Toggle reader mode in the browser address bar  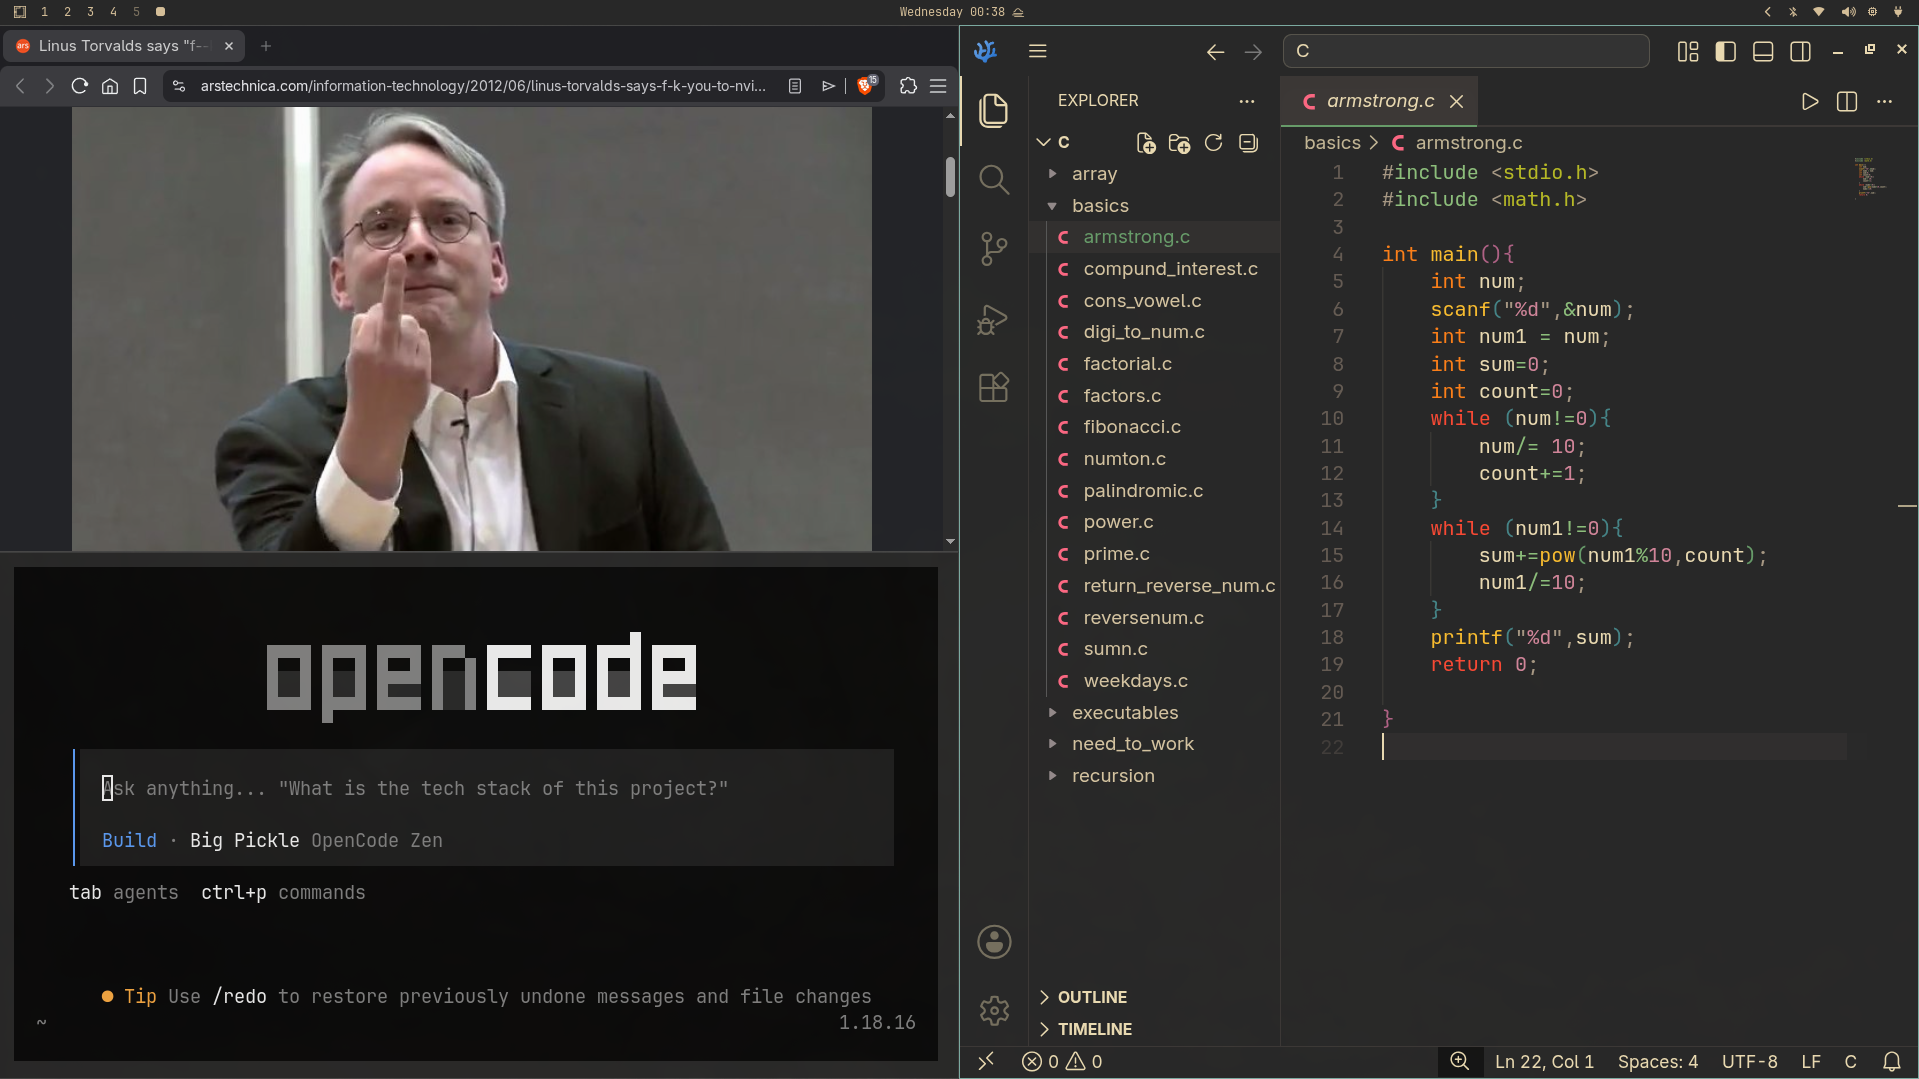coord(795,86)
